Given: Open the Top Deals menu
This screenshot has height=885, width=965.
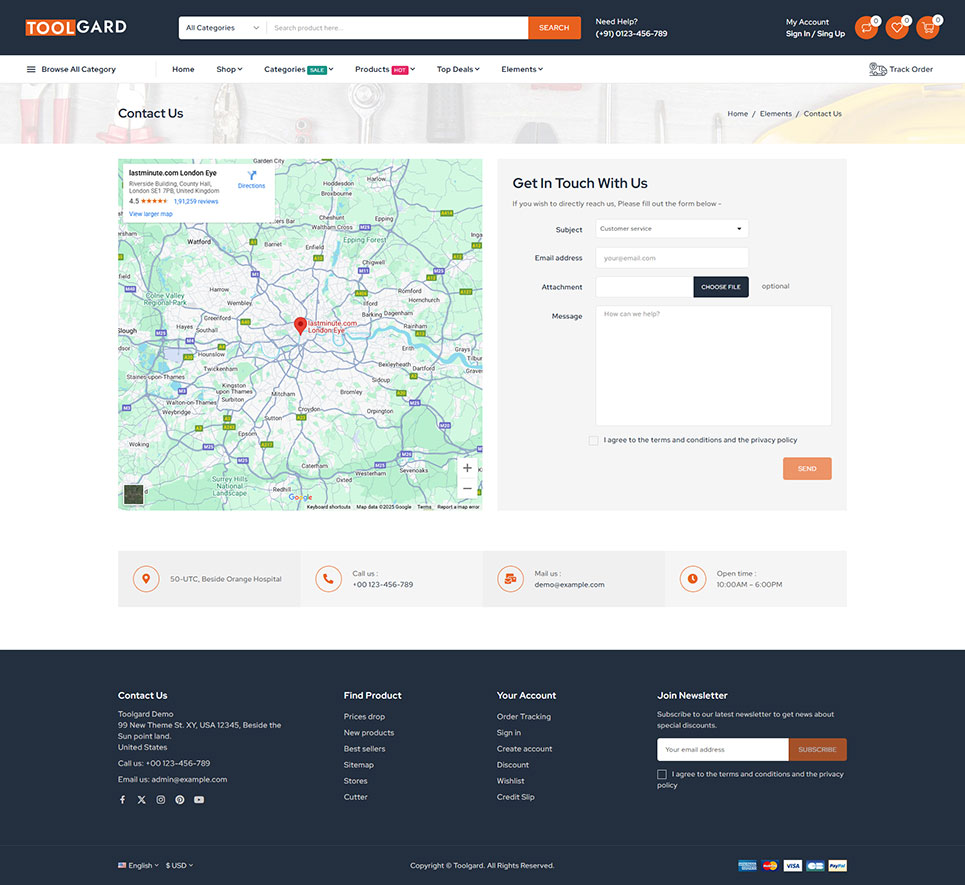Looking at the screenshot, I should (x=458, y=69).
